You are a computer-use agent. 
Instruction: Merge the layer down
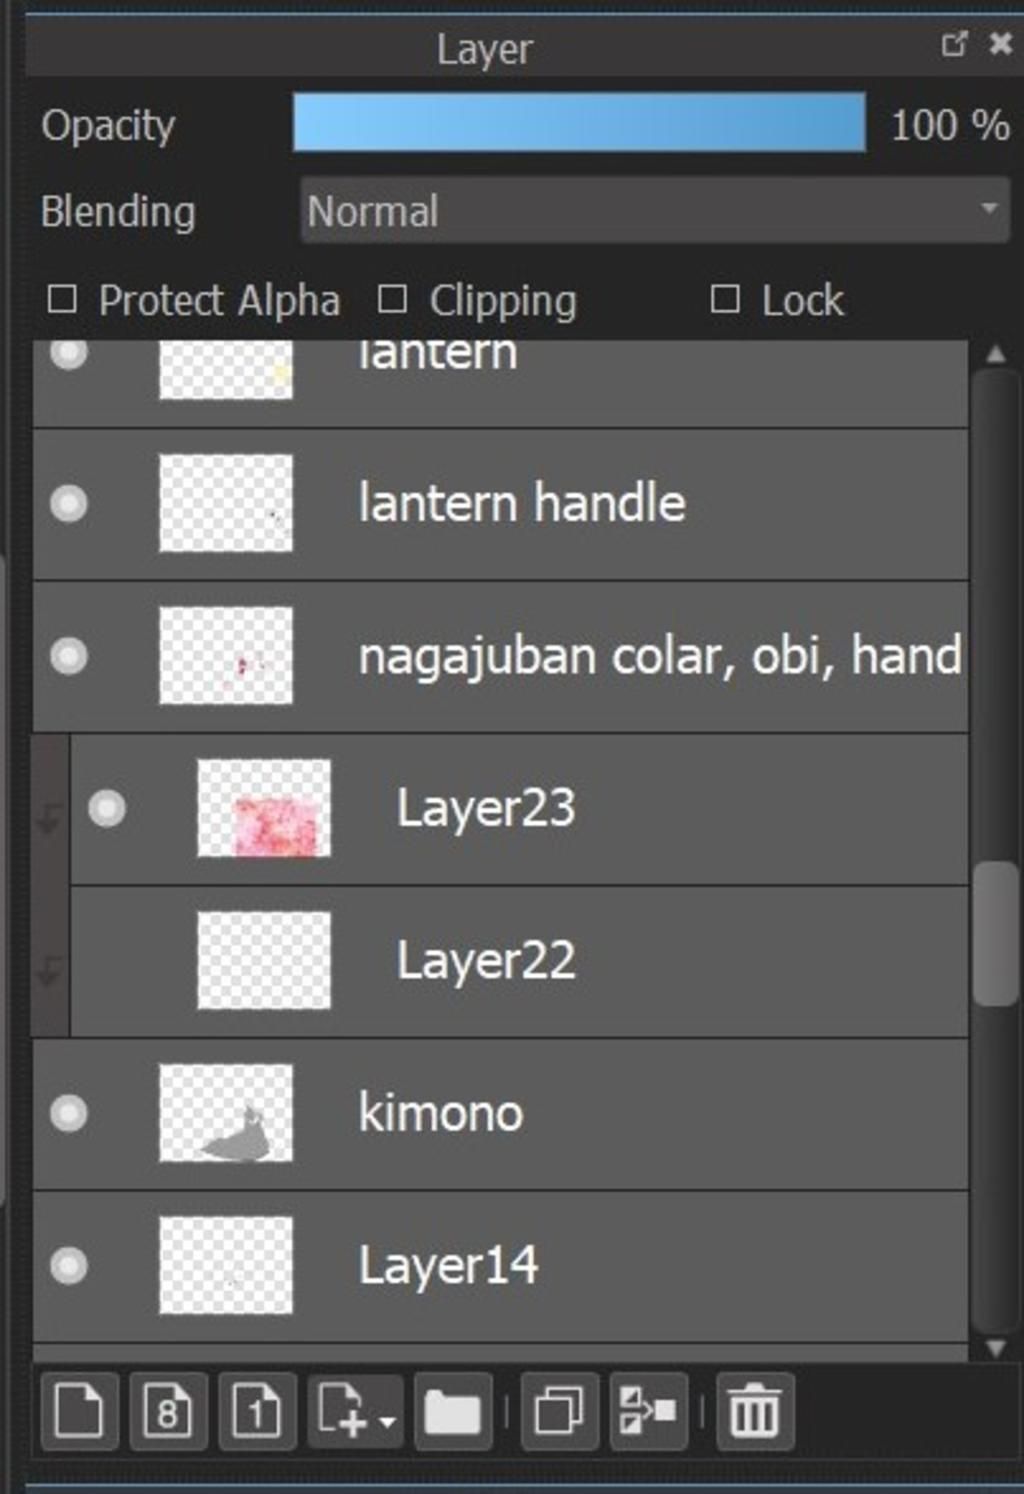[648, 1411]
